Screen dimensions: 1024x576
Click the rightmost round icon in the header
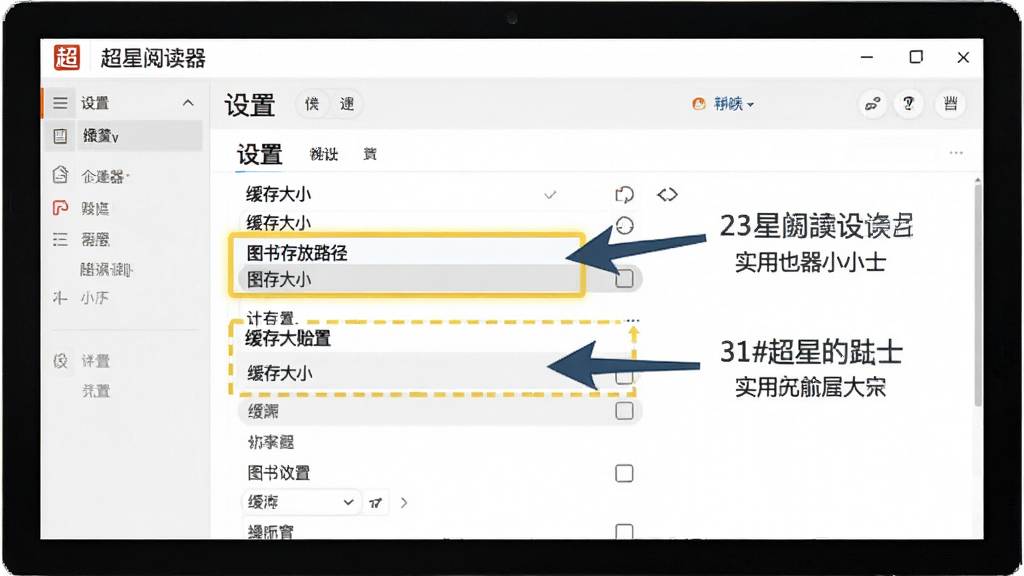tap(950, 104)
